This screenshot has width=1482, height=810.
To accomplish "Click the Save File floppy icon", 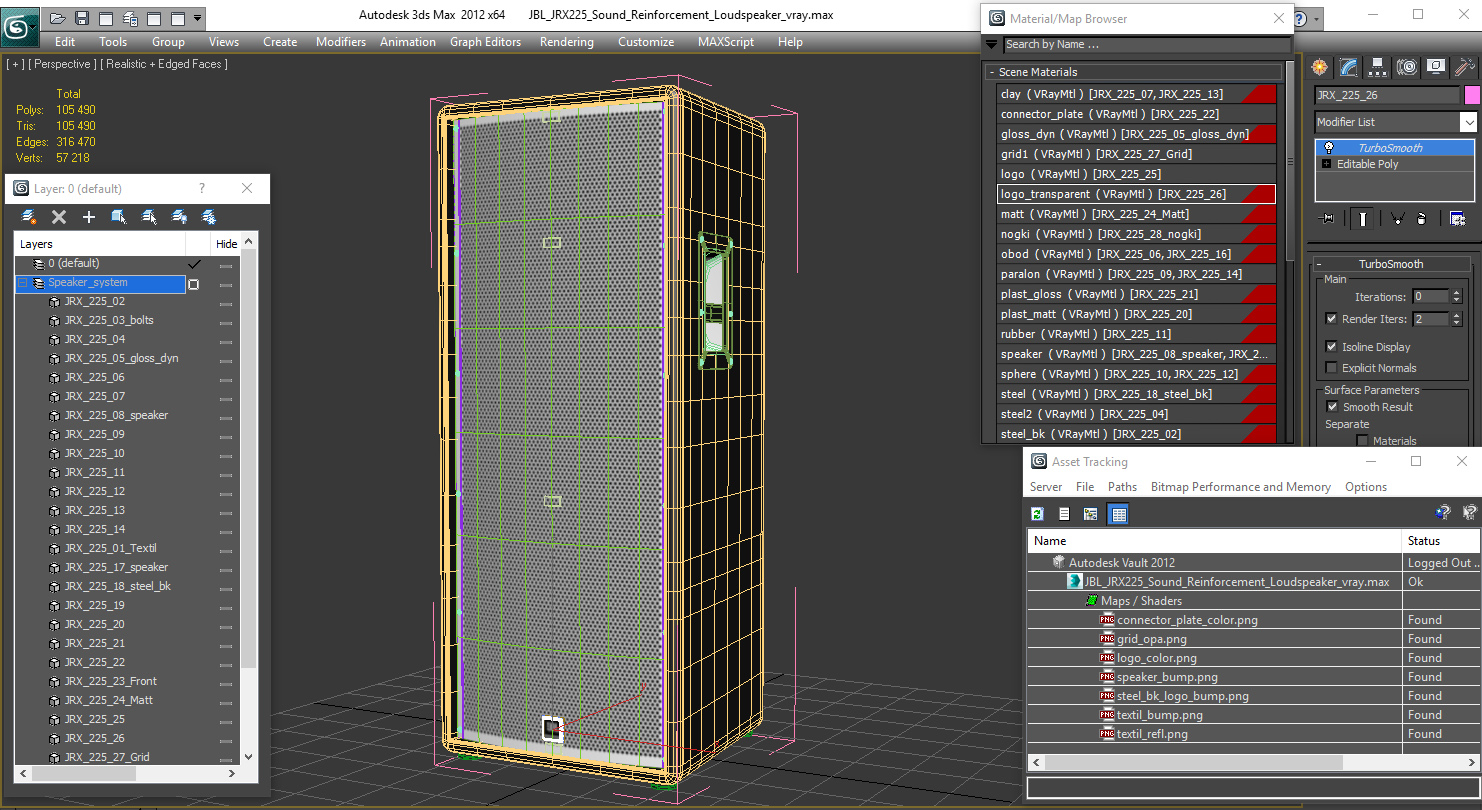I will click(82, 18).
